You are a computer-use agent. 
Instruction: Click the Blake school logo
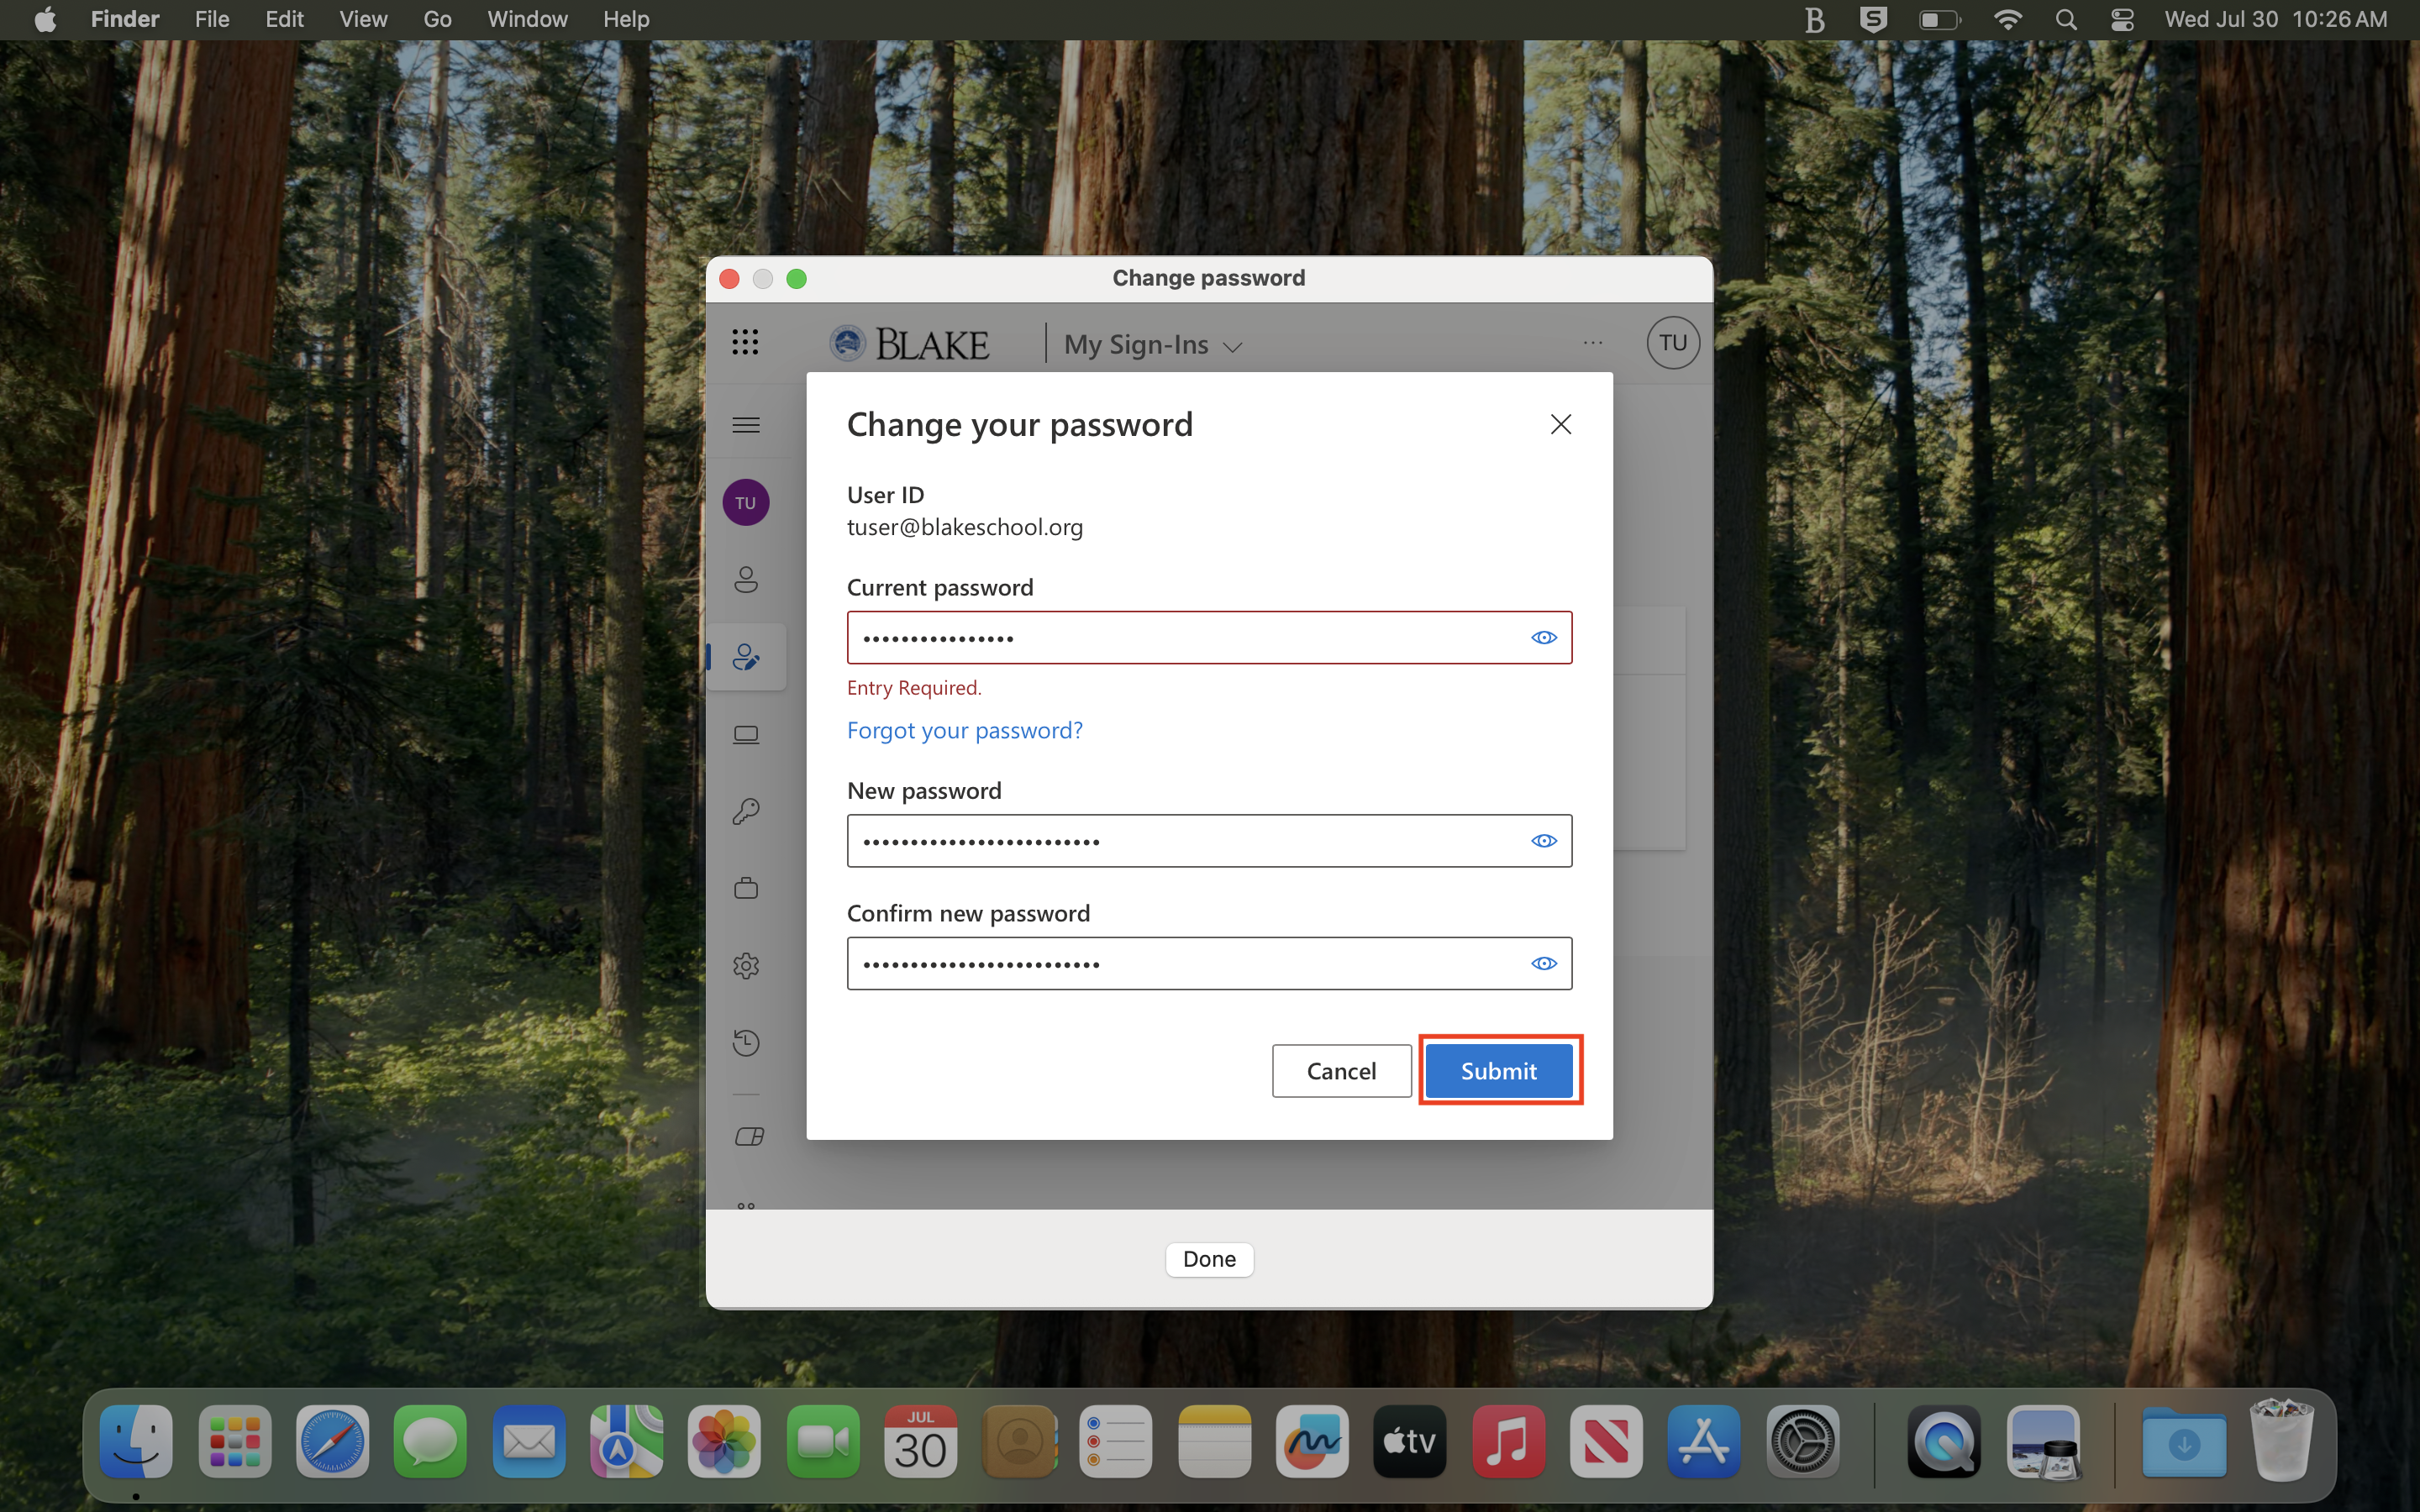click(909, 344)
